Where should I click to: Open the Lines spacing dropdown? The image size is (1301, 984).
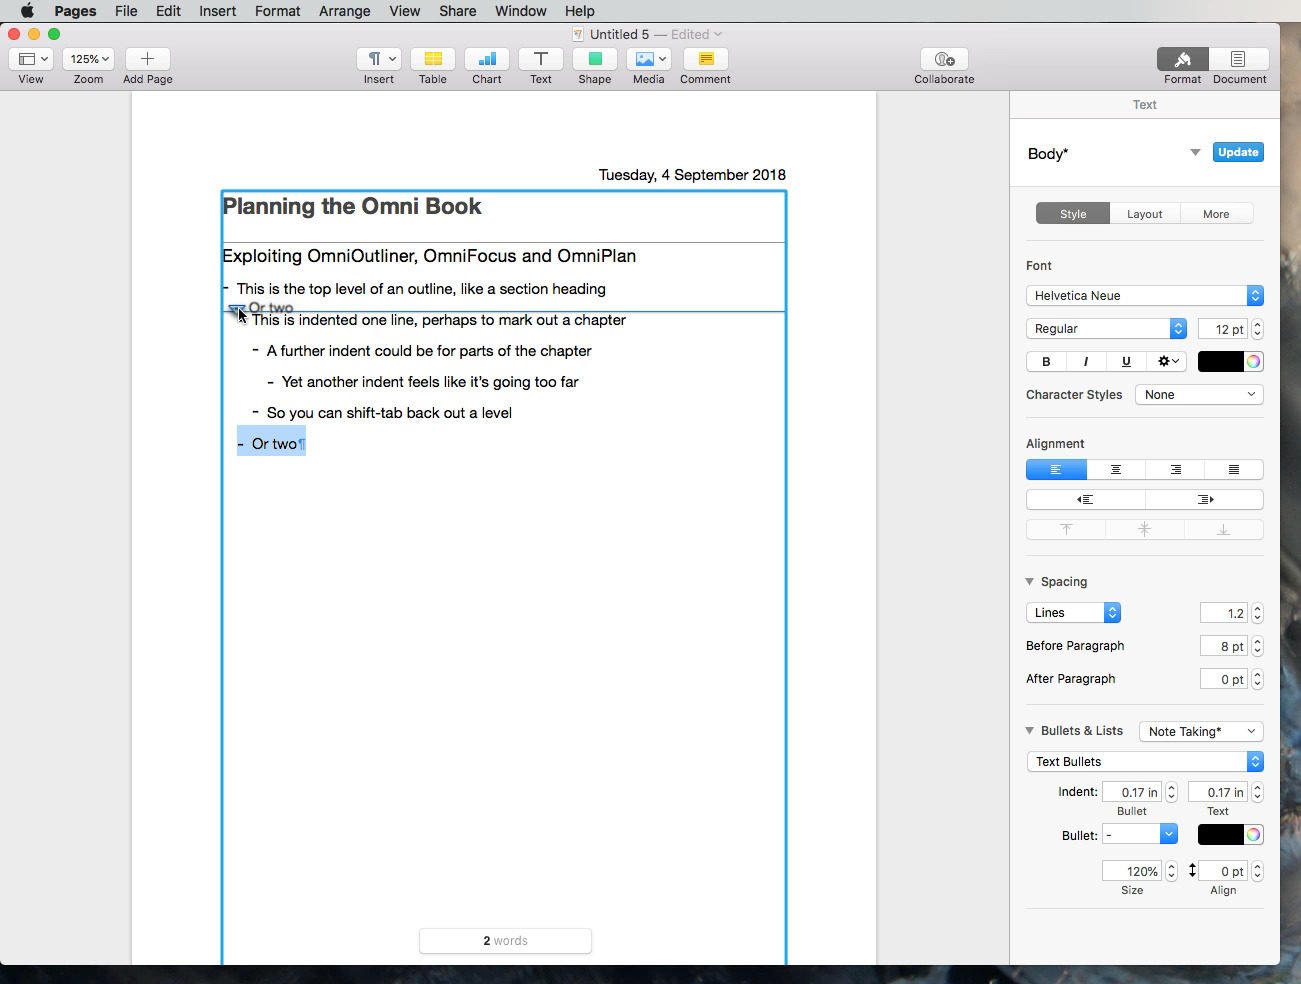click(1073, 612)
